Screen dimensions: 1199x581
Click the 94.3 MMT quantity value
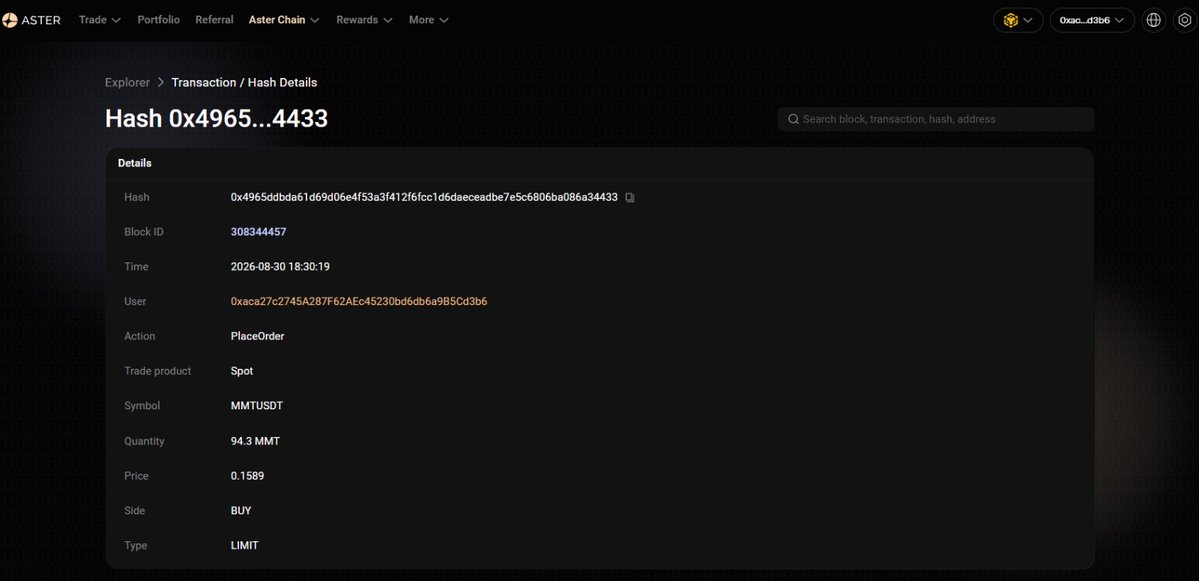coord(255,441)
